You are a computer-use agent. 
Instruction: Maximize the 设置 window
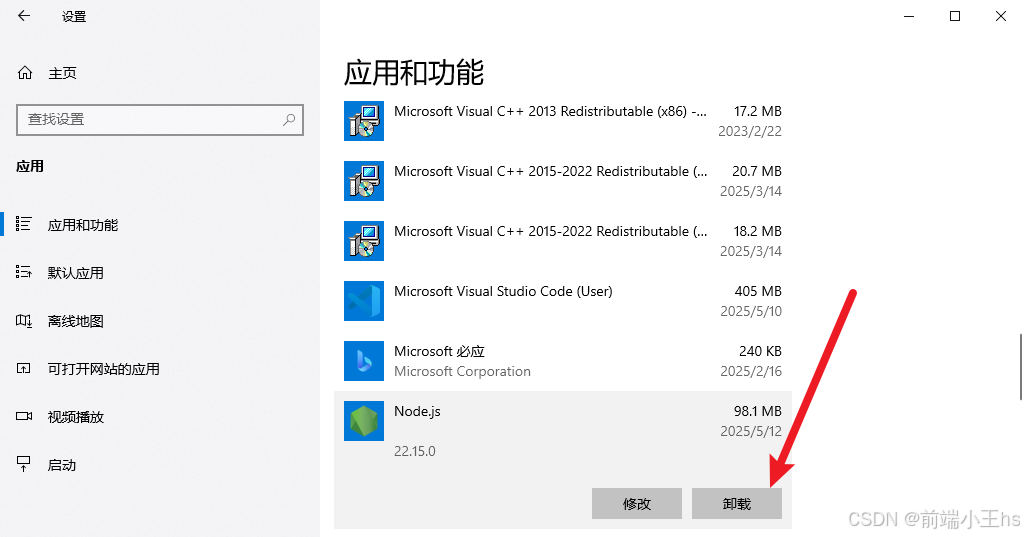tap(955, 16)
